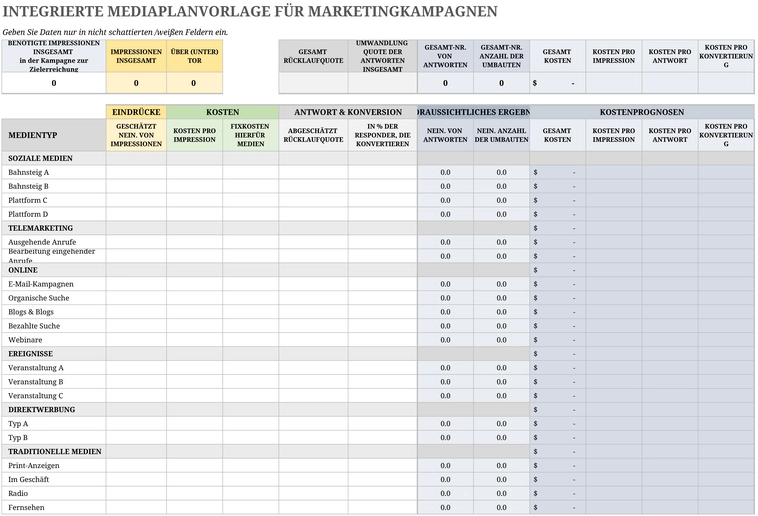Click the response rate cell for Radio

[313, 493]
